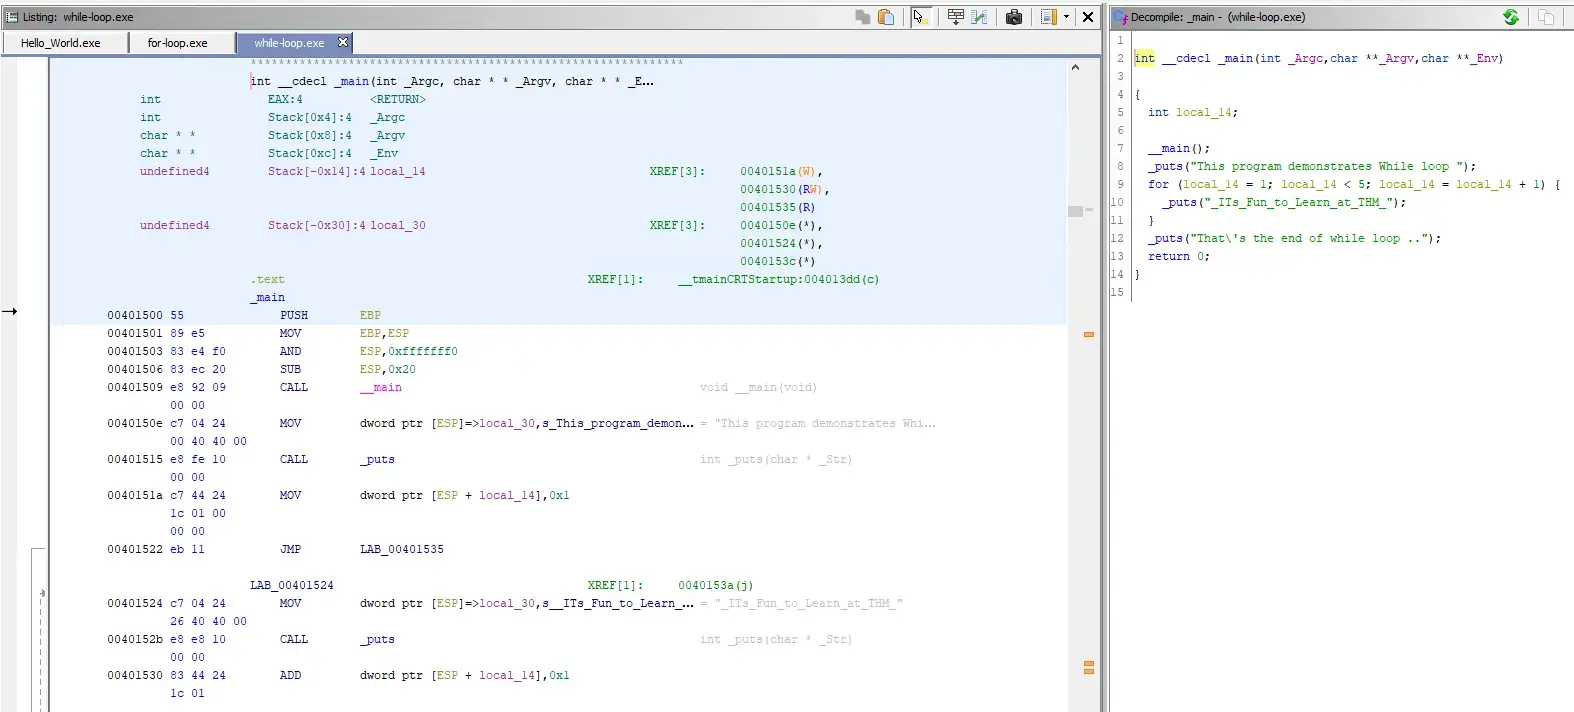1574x712 pixels.
Task: Click the ___main call operand at 00401509
Action: coord(380,387)
